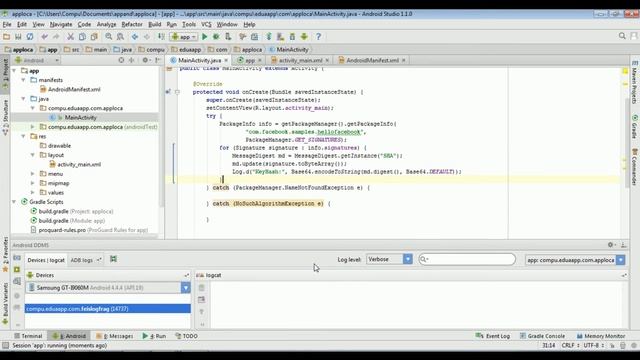Click the logcat search input field
The height and width of the screenshot is (360, 640).
coord(467,259)
